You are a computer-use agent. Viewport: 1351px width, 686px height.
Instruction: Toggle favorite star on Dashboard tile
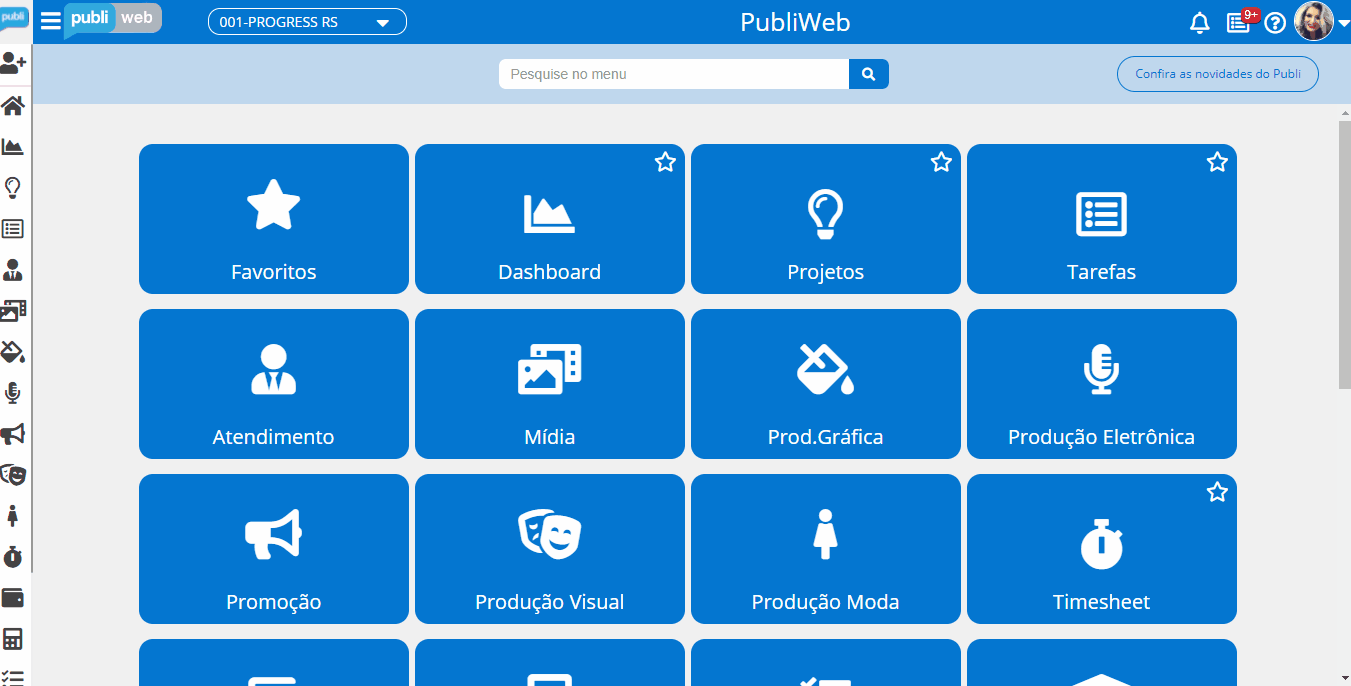665,162
